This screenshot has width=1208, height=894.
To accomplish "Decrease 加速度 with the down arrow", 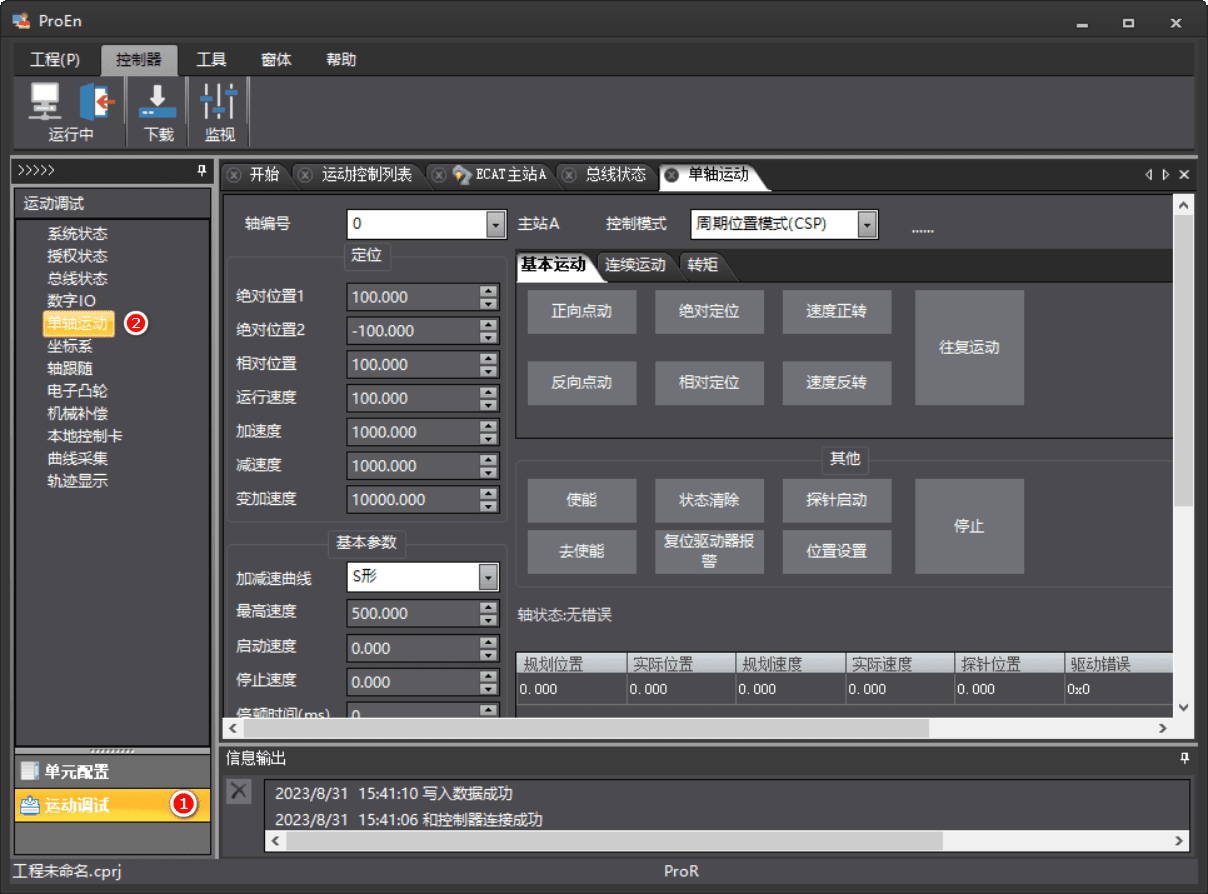I will (x=488, y=438).
